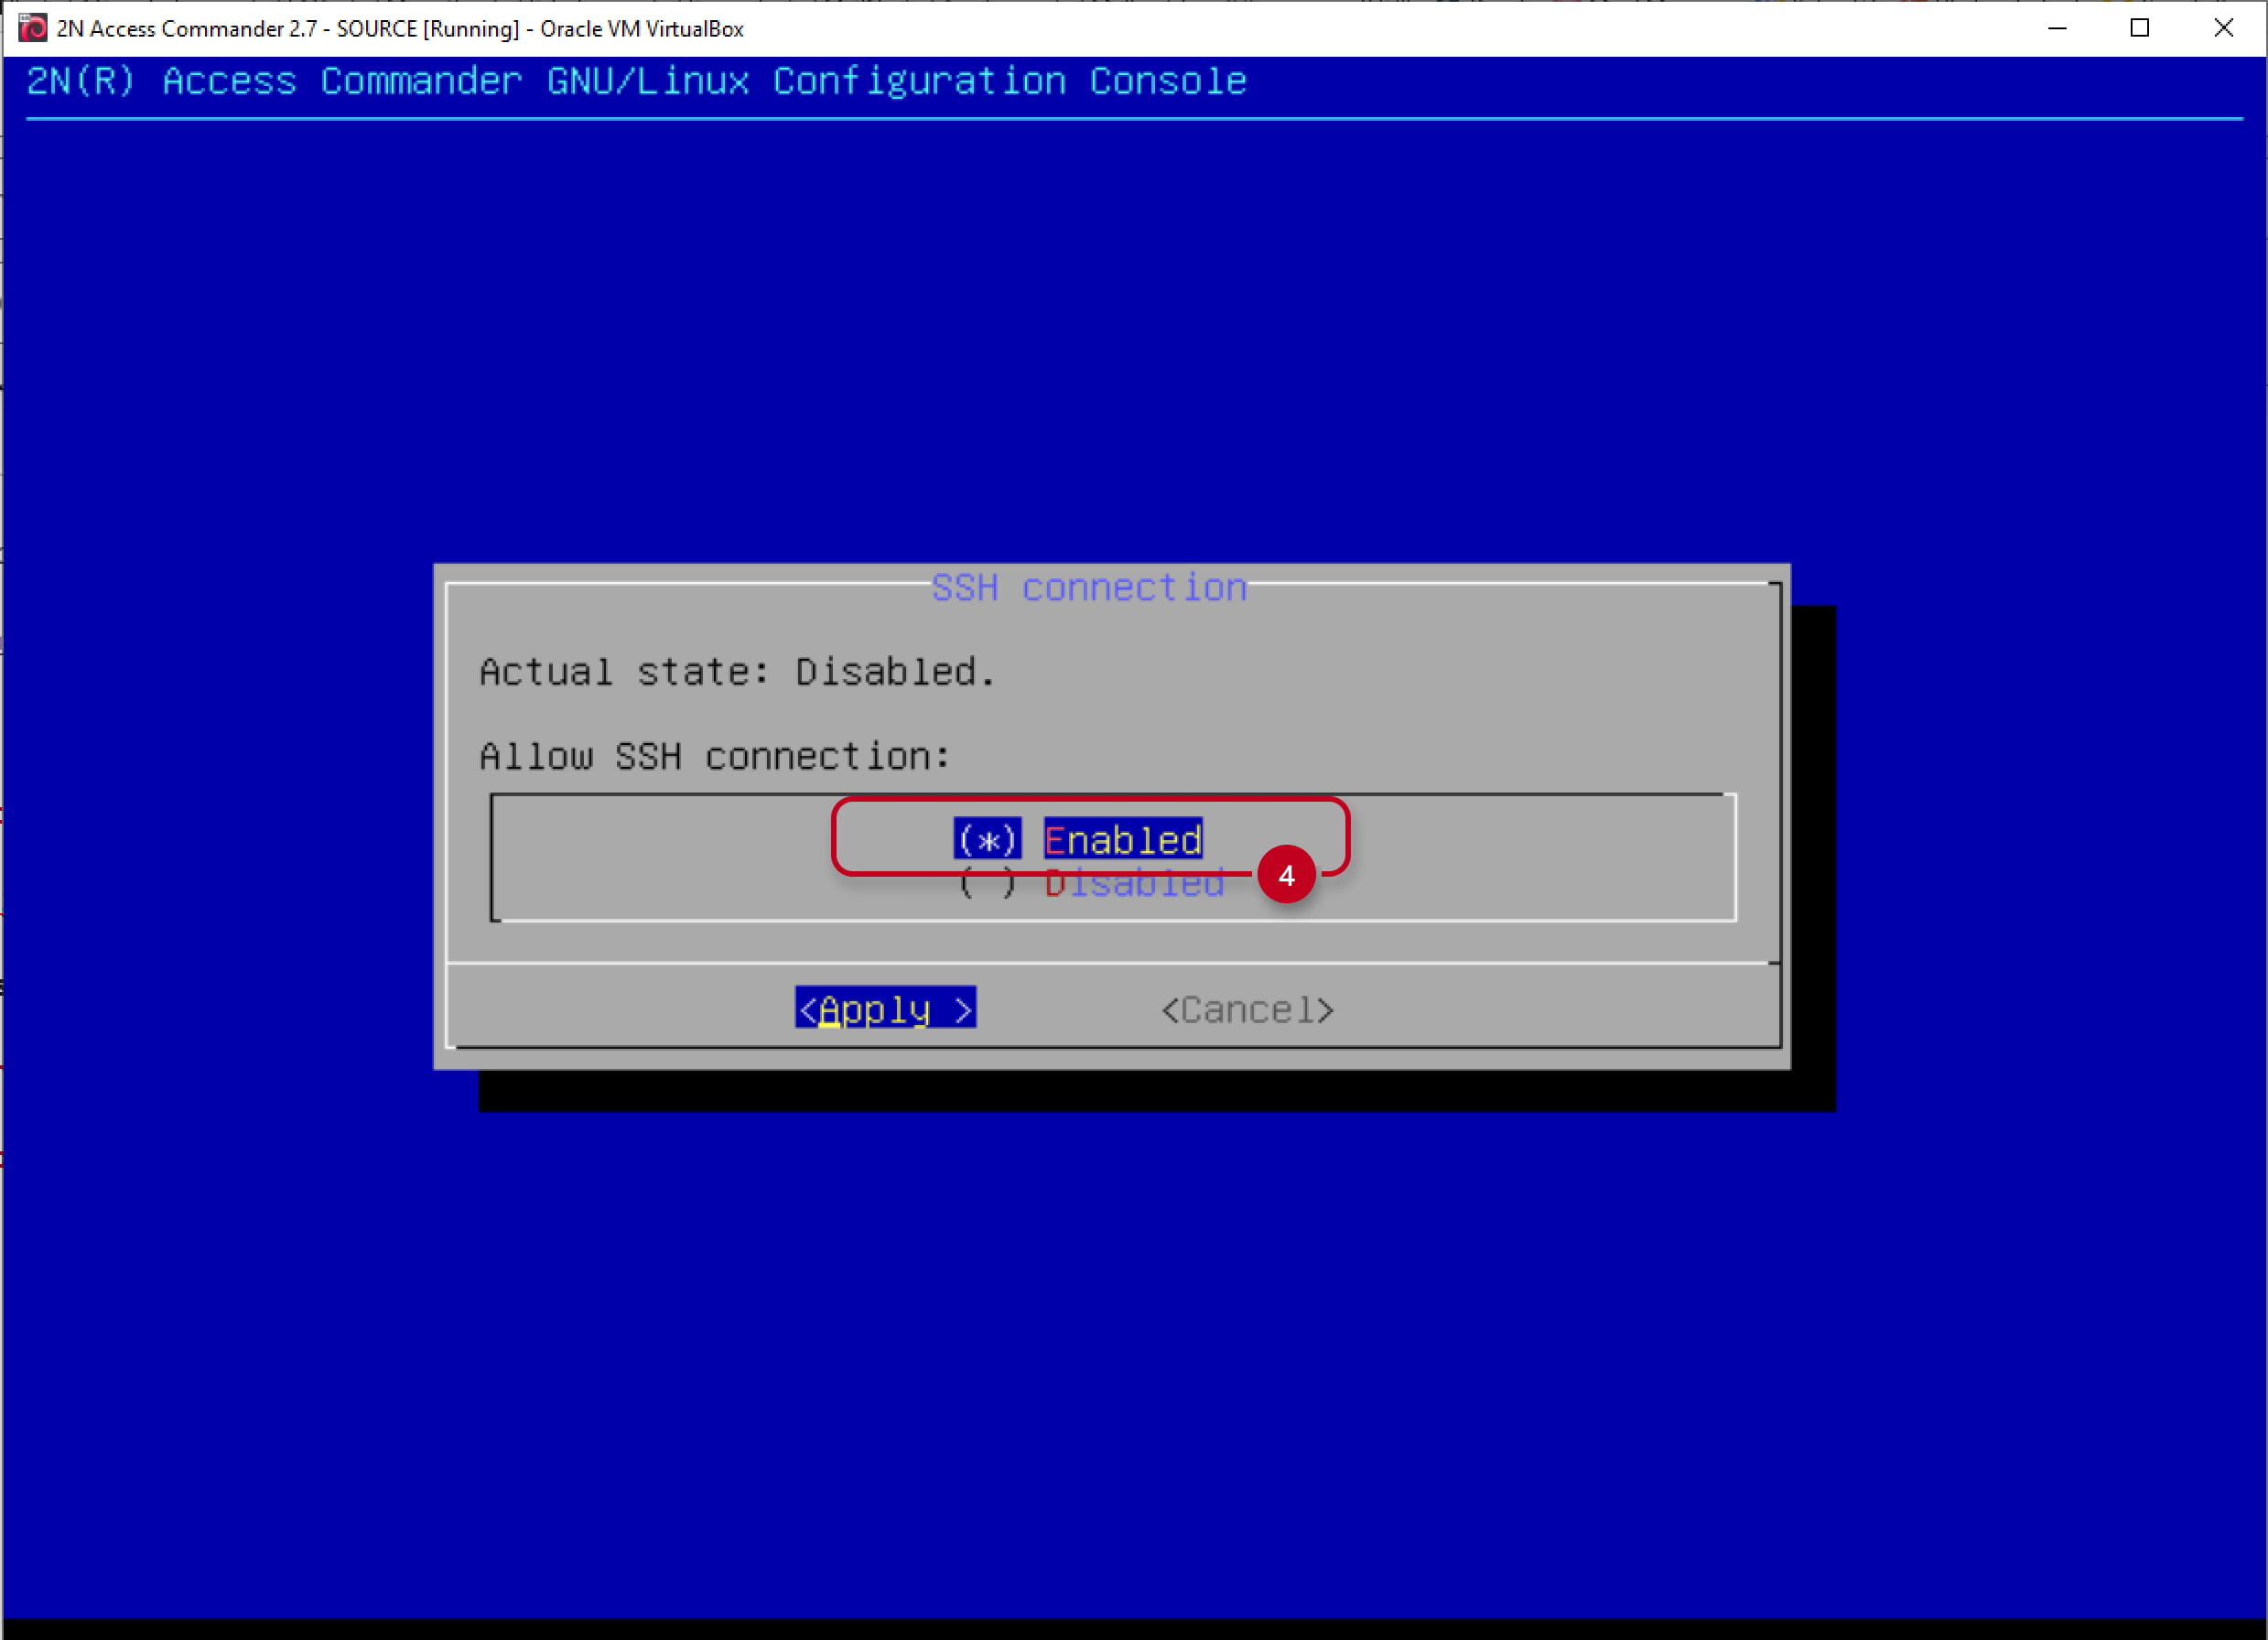Select the Disabled radio option
Image resolution: width=2268 pixels, height=1640 pixels.
pos(1090,884)
